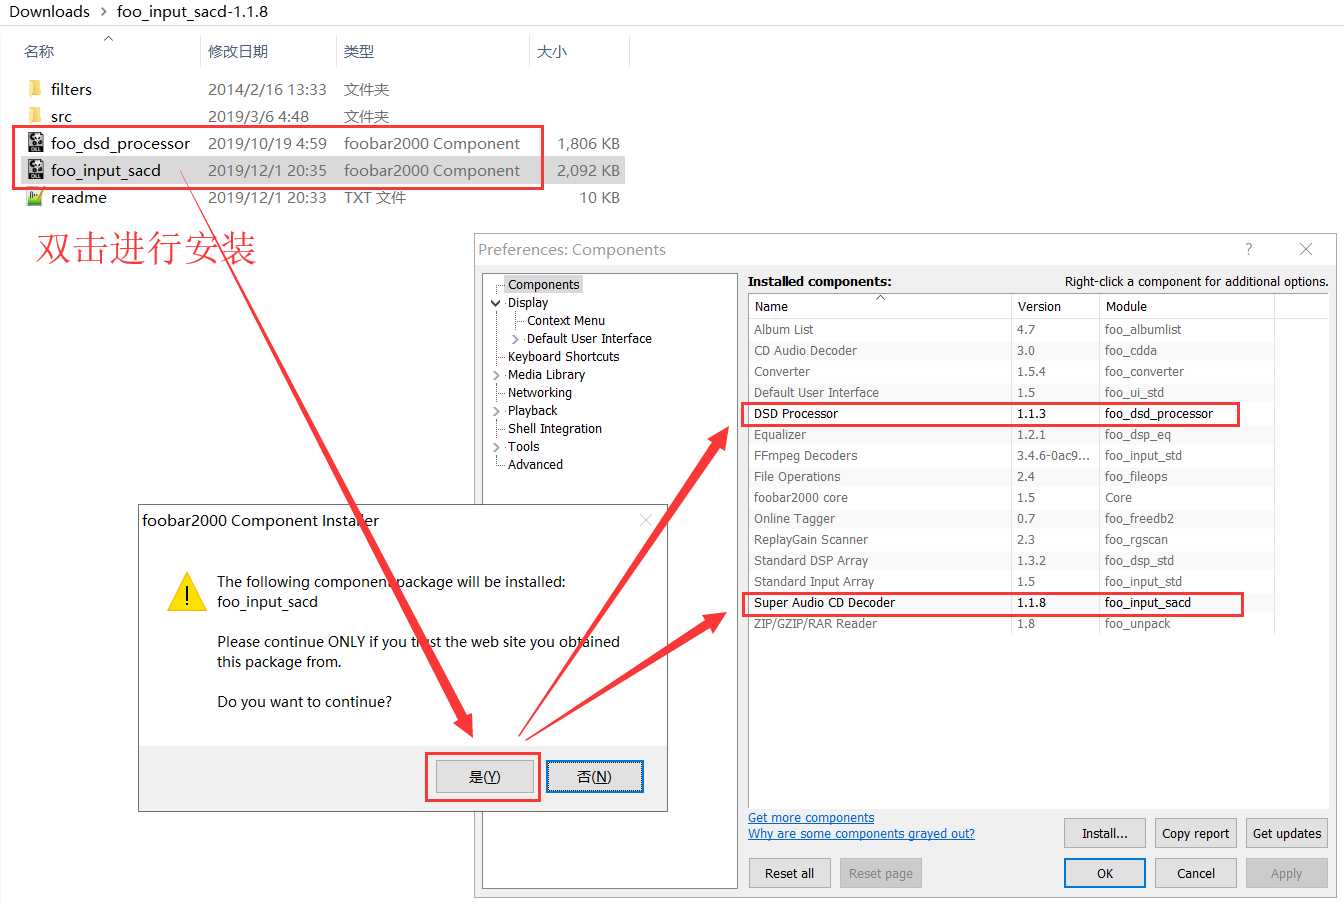This screenshot has height=905, width=1344.
Task: Expand the Playback tree node
Action: click(496, 411)
